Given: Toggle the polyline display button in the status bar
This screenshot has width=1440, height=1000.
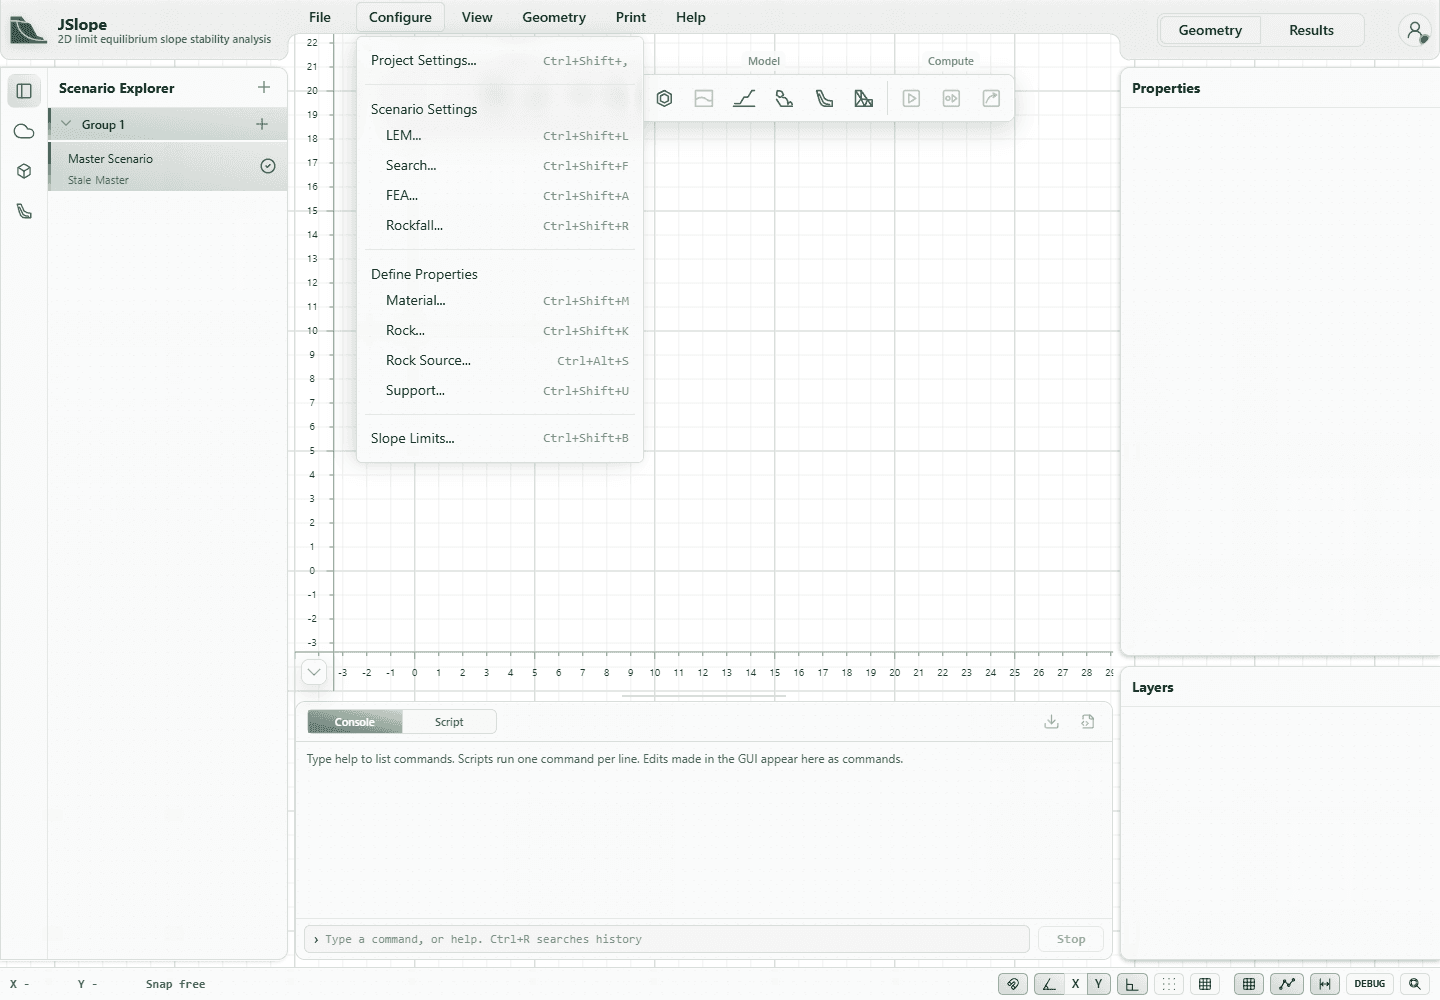Looking at the screenshot, I should point(1287,984).
